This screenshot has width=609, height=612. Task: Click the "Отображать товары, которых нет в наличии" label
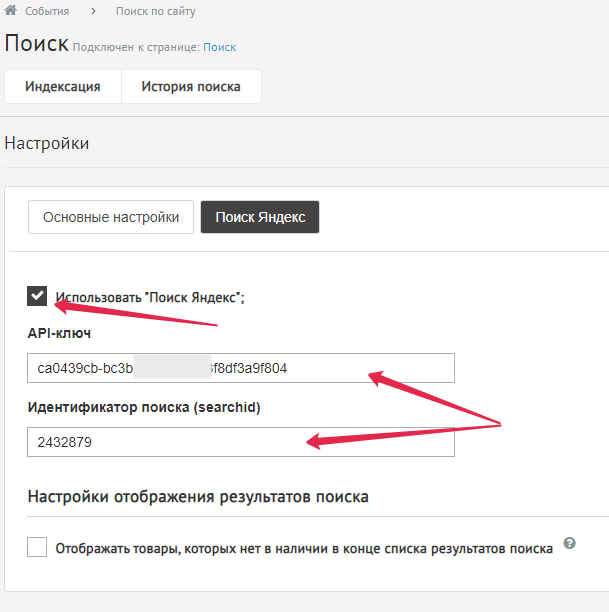click(x=304, y=548)
